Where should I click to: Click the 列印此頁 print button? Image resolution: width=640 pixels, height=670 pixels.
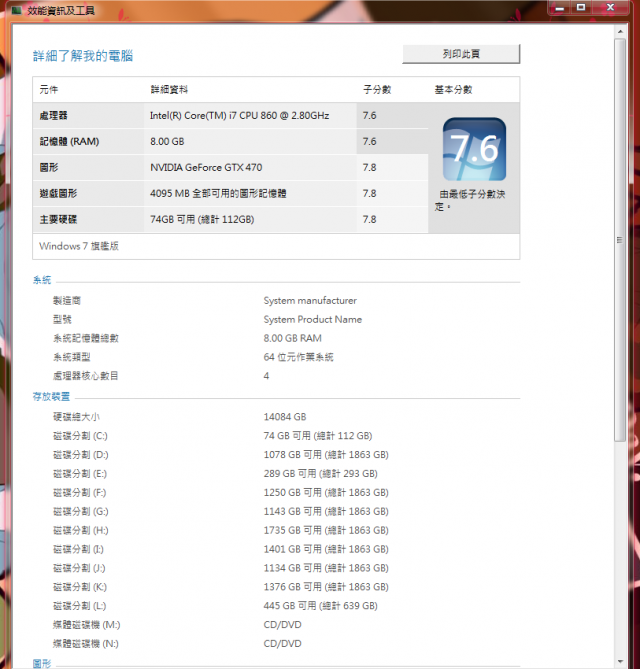(461, 54)
